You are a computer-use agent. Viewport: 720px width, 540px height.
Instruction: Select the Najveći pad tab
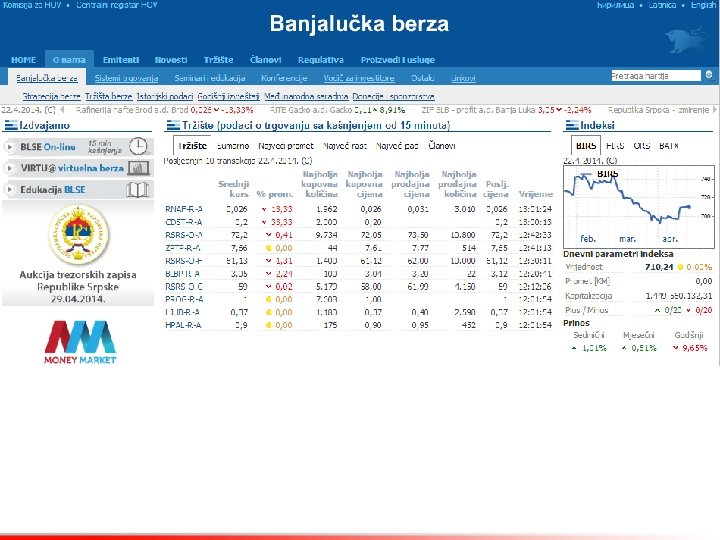(397, 146)
